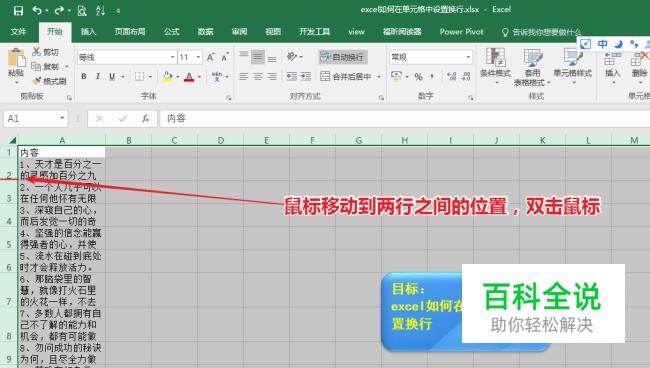Click the insert function fx icon
650x368 pixels.
(x=146, y=119)
